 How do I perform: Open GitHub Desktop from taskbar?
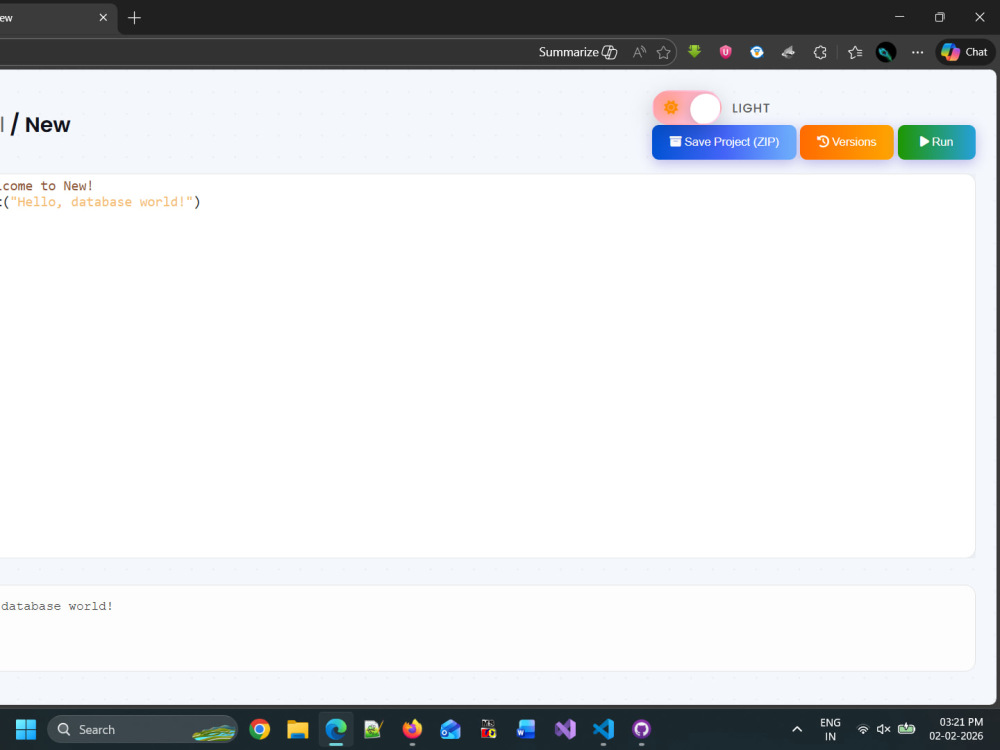point(641,729)
